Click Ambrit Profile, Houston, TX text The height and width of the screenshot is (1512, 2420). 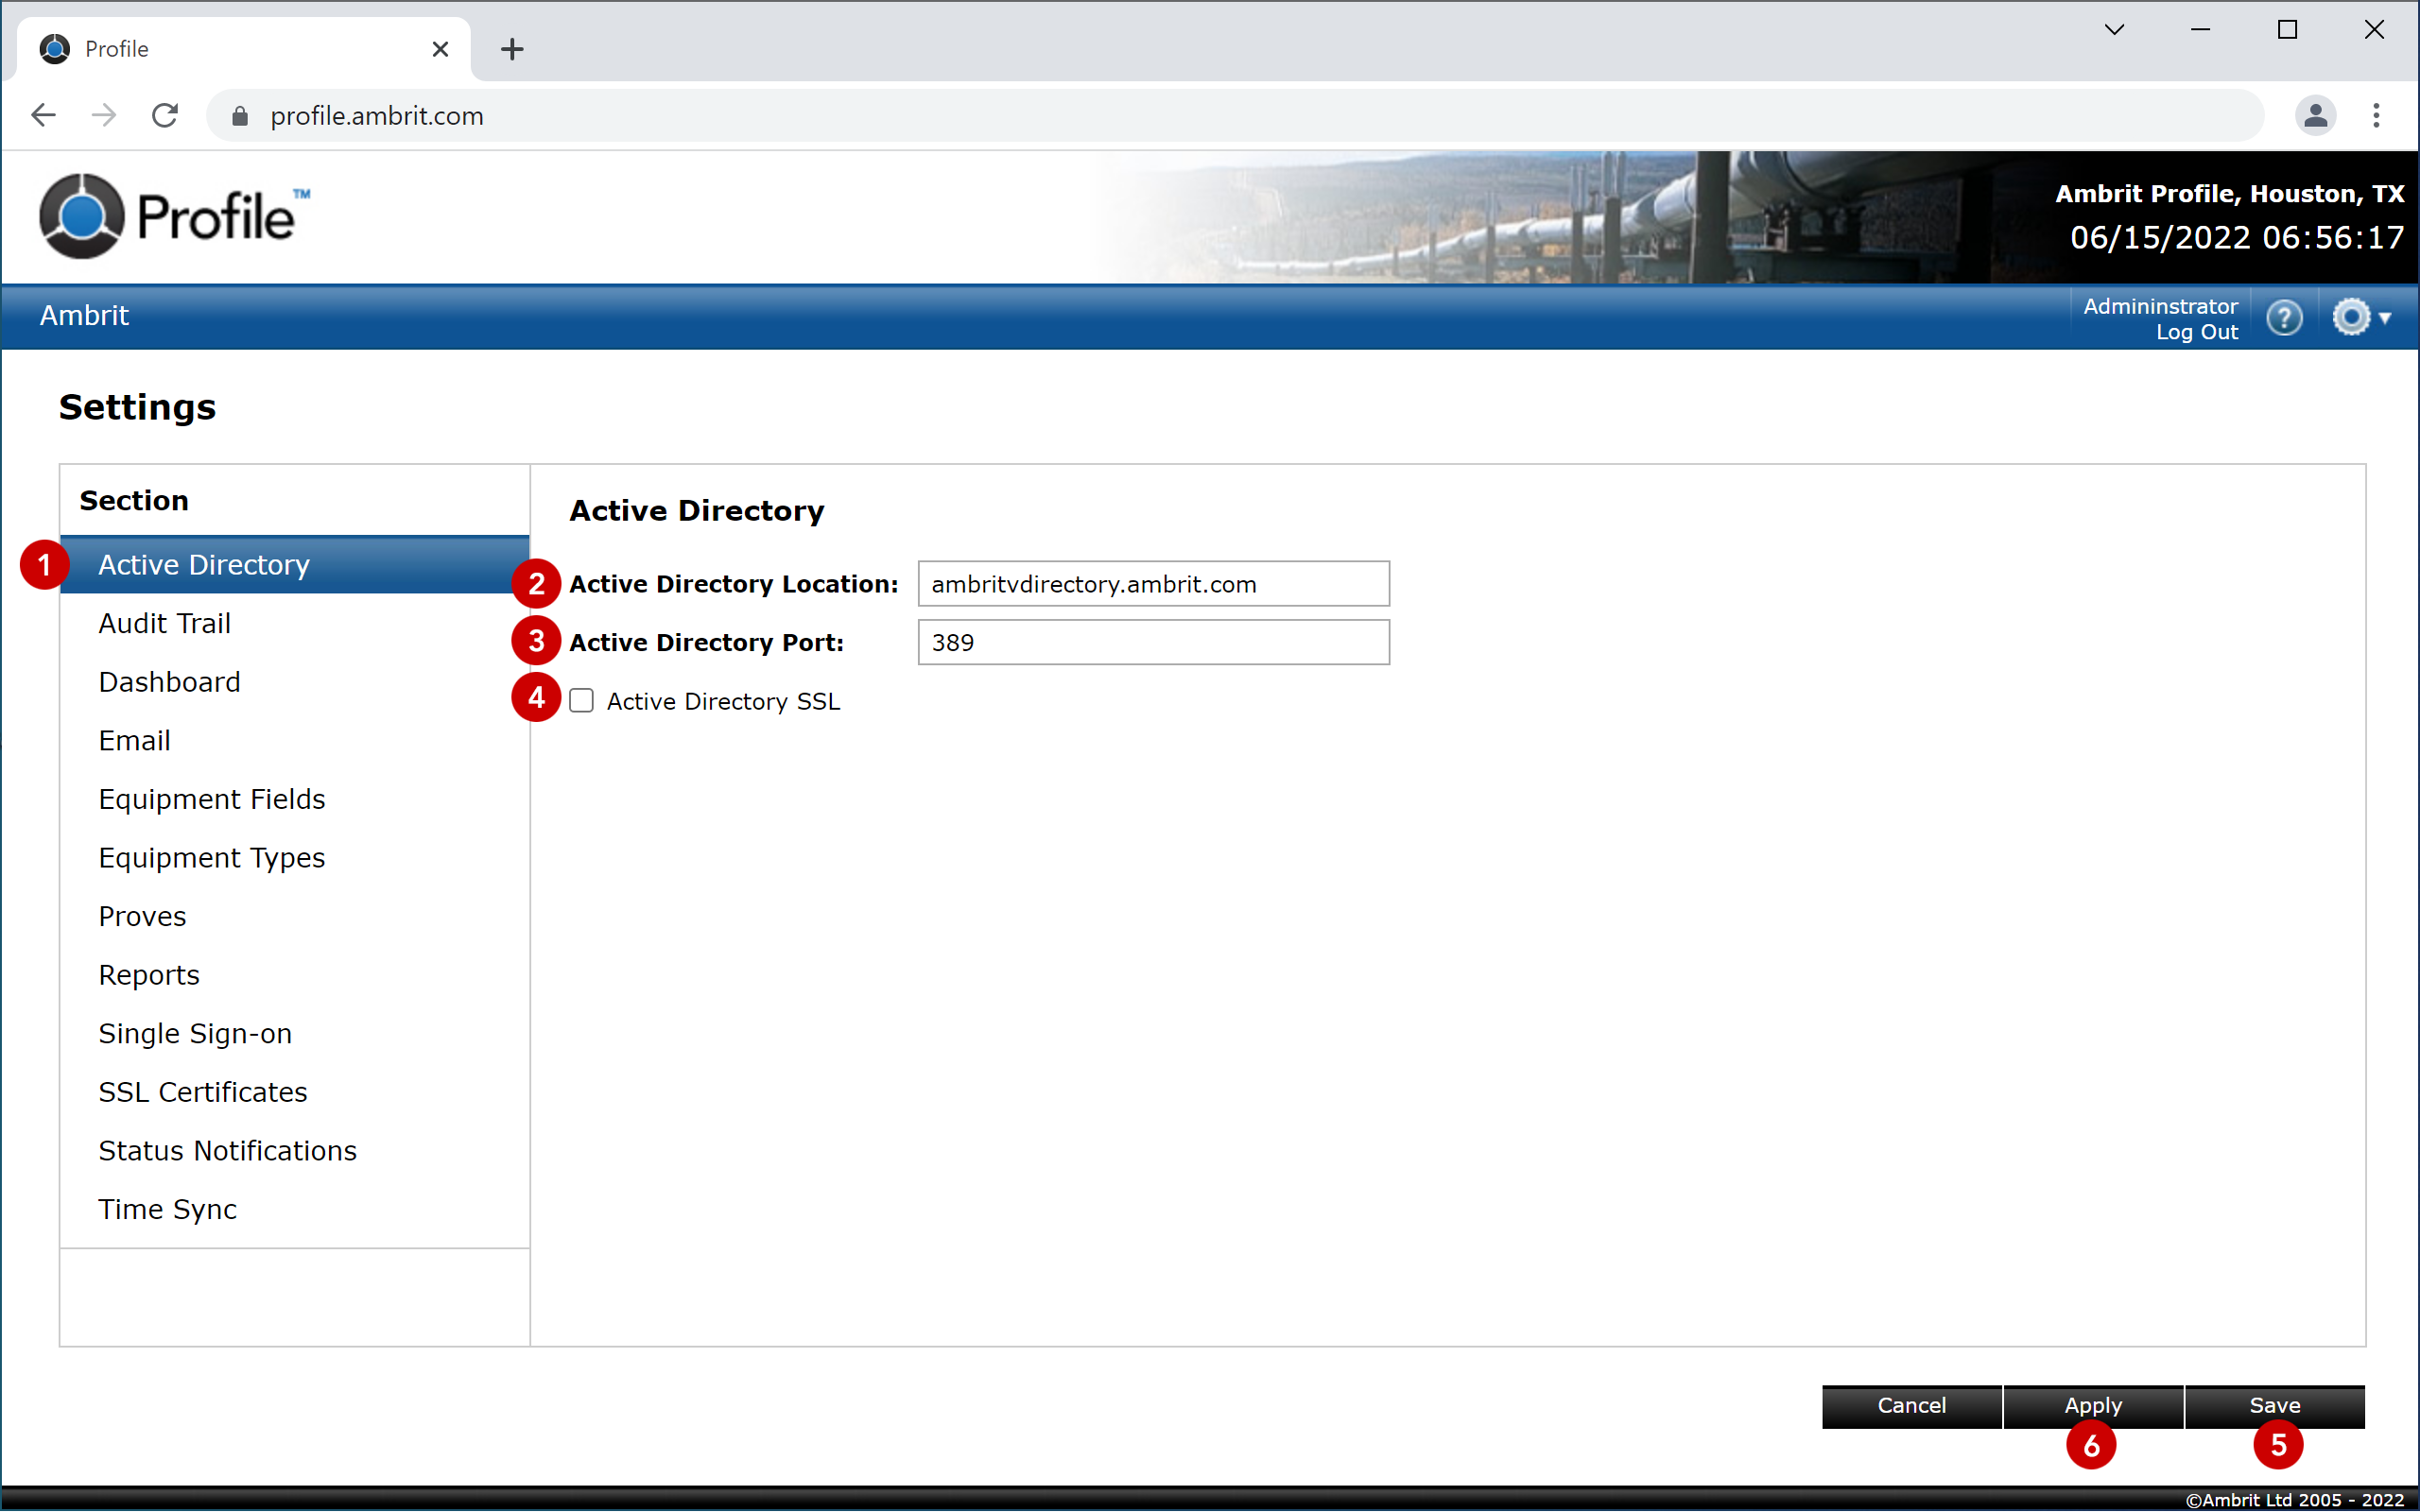2229,194
